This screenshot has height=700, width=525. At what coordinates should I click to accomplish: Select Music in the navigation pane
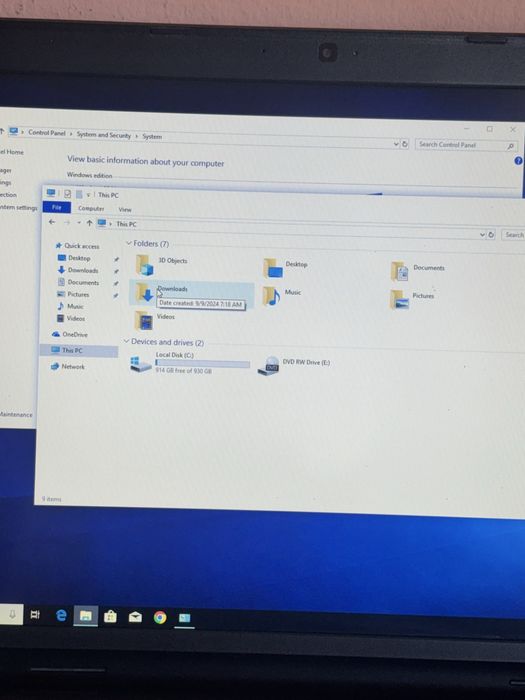point(70,306)
